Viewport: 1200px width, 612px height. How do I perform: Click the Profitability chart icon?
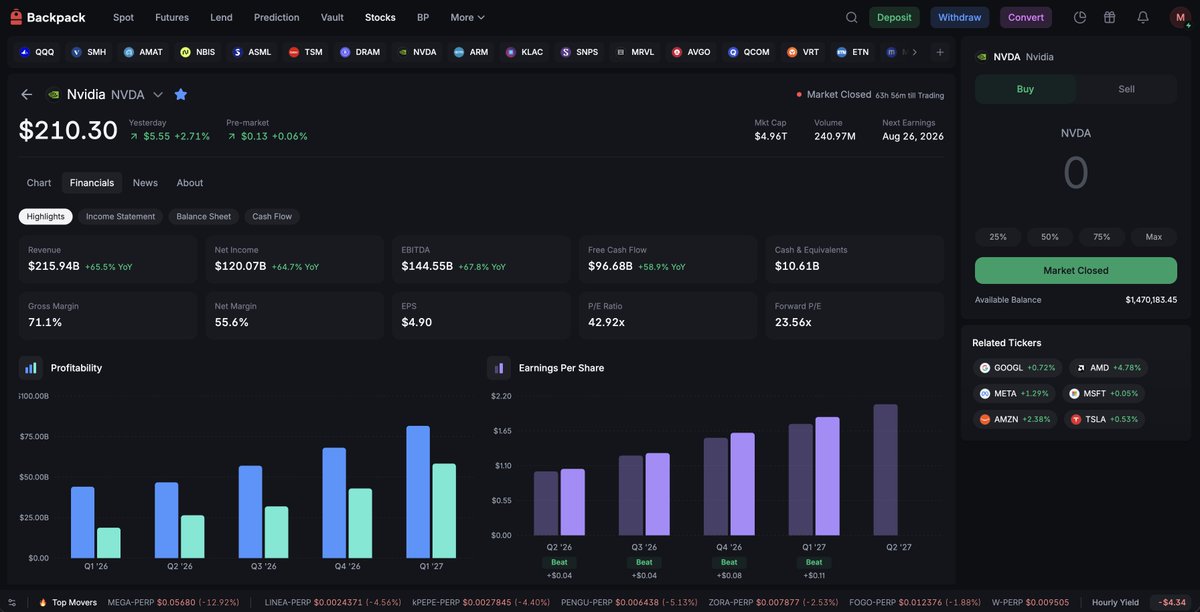30,368
